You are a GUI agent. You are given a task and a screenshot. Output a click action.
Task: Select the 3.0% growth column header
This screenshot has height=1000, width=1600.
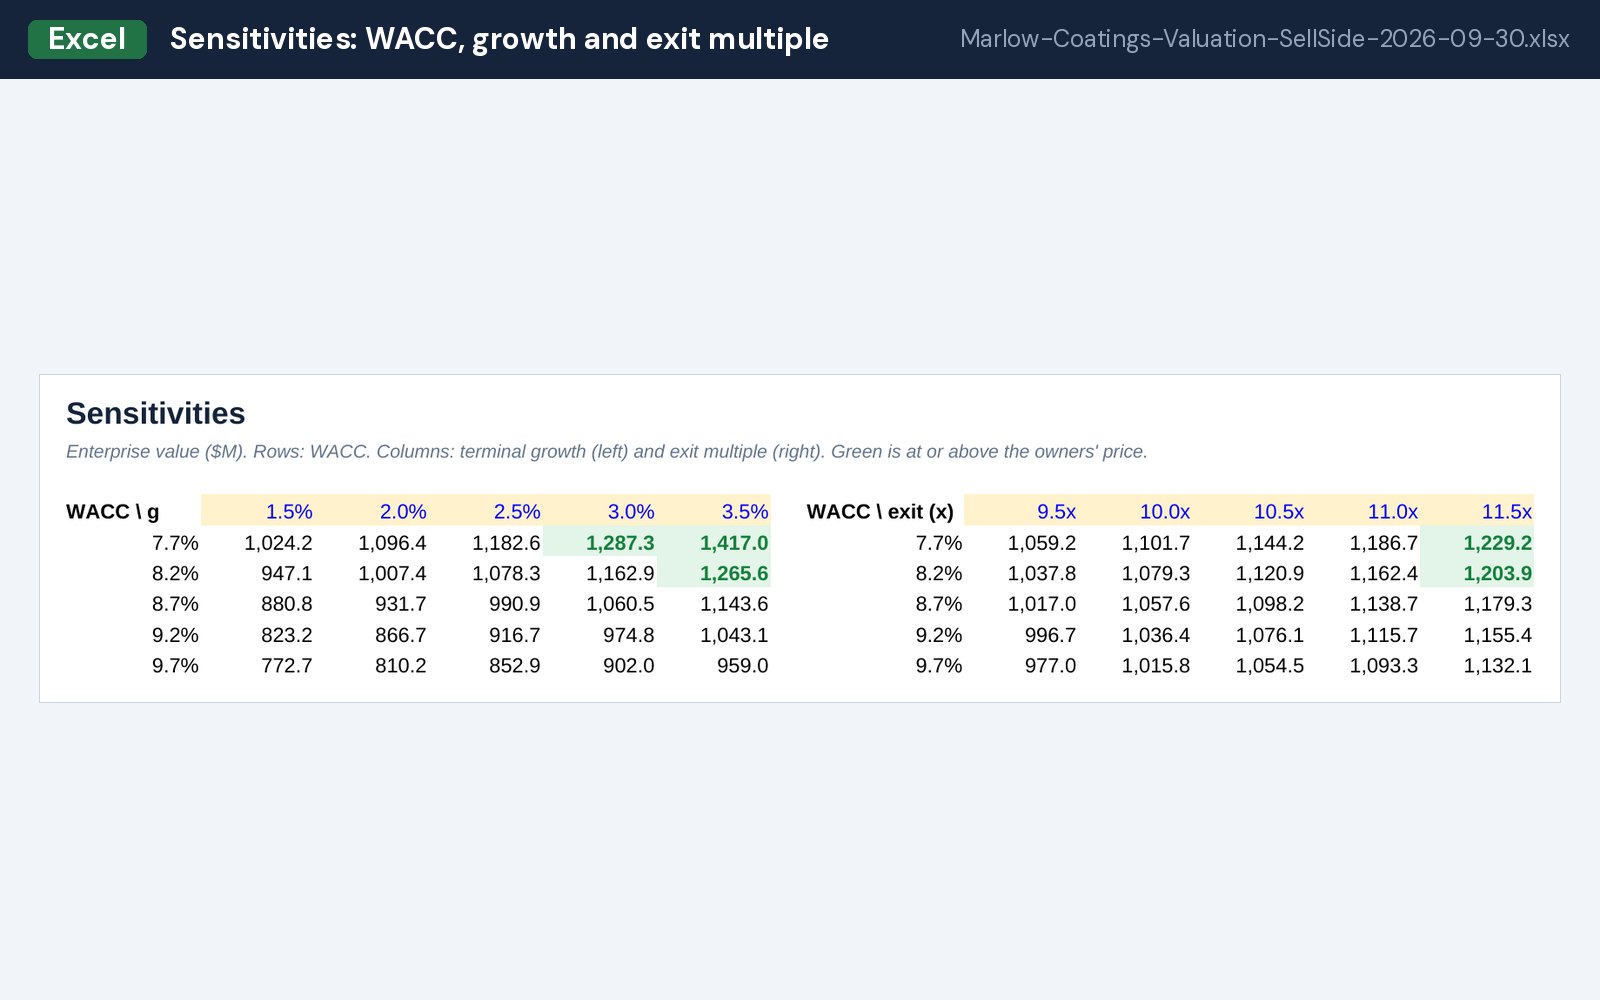pyautogui.click(x=631, y=512)
